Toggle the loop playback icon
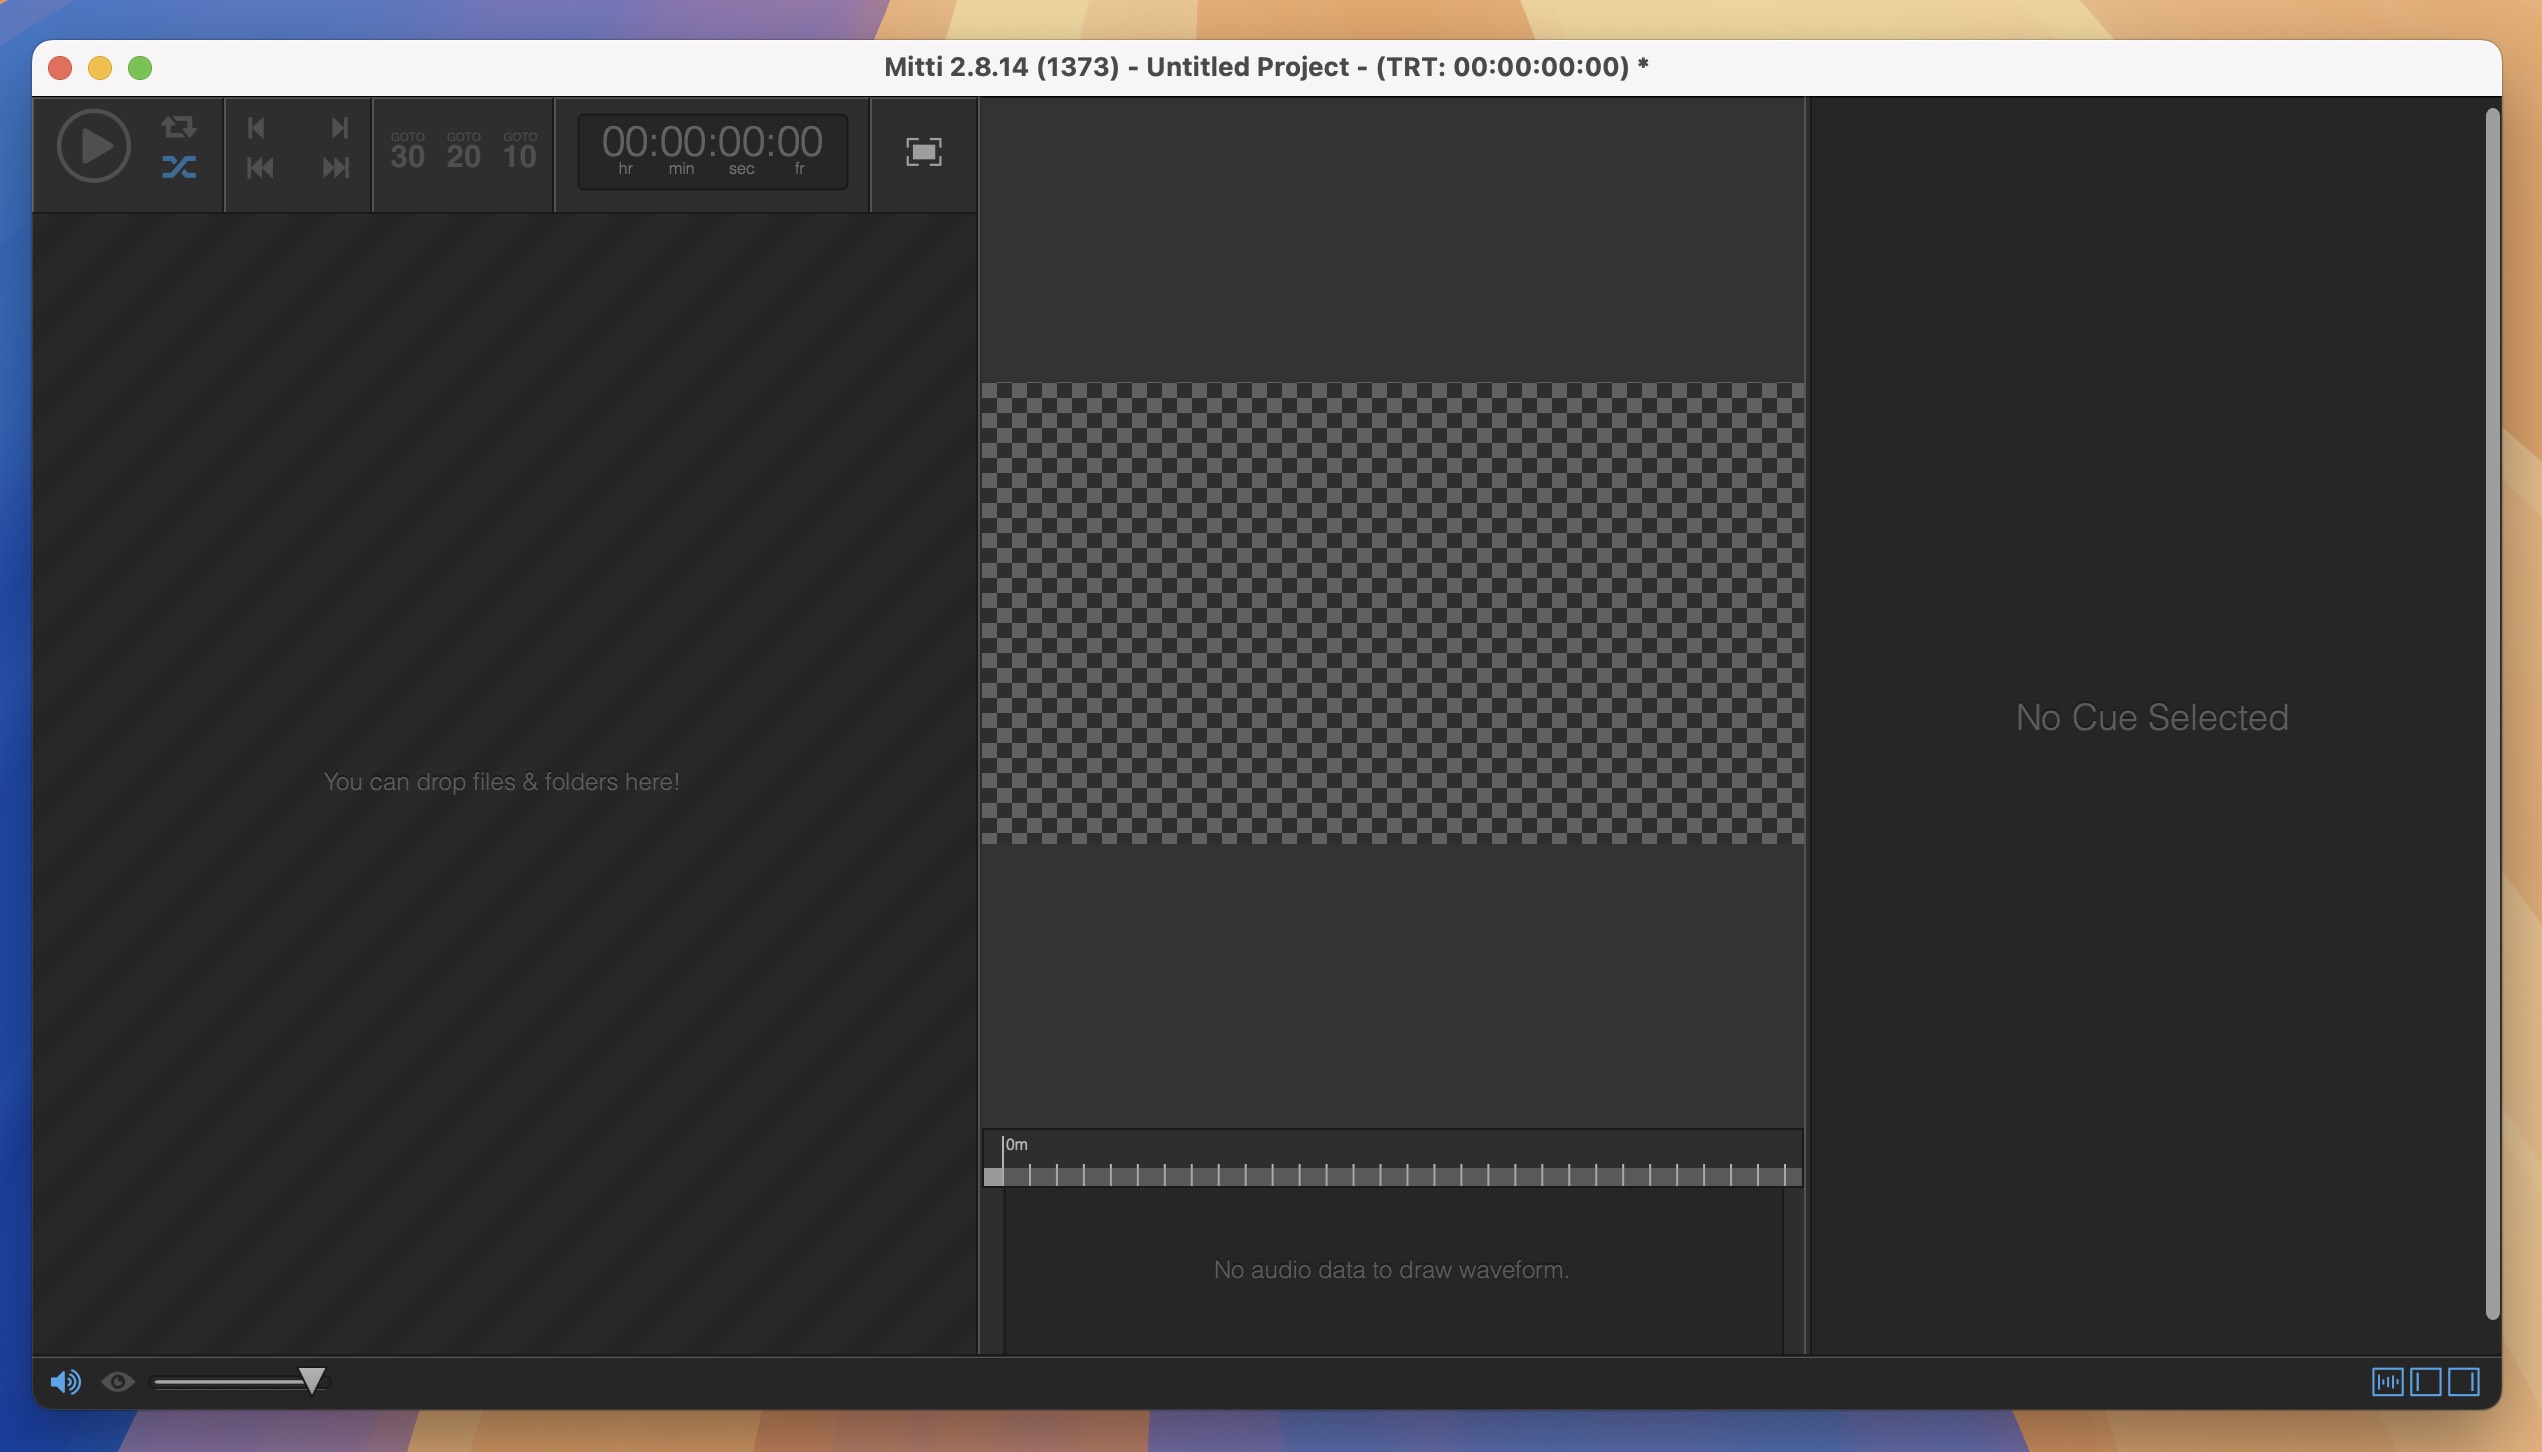Image resolution: width=2542 pixels, height=1452 pixels. coord(179,127)
